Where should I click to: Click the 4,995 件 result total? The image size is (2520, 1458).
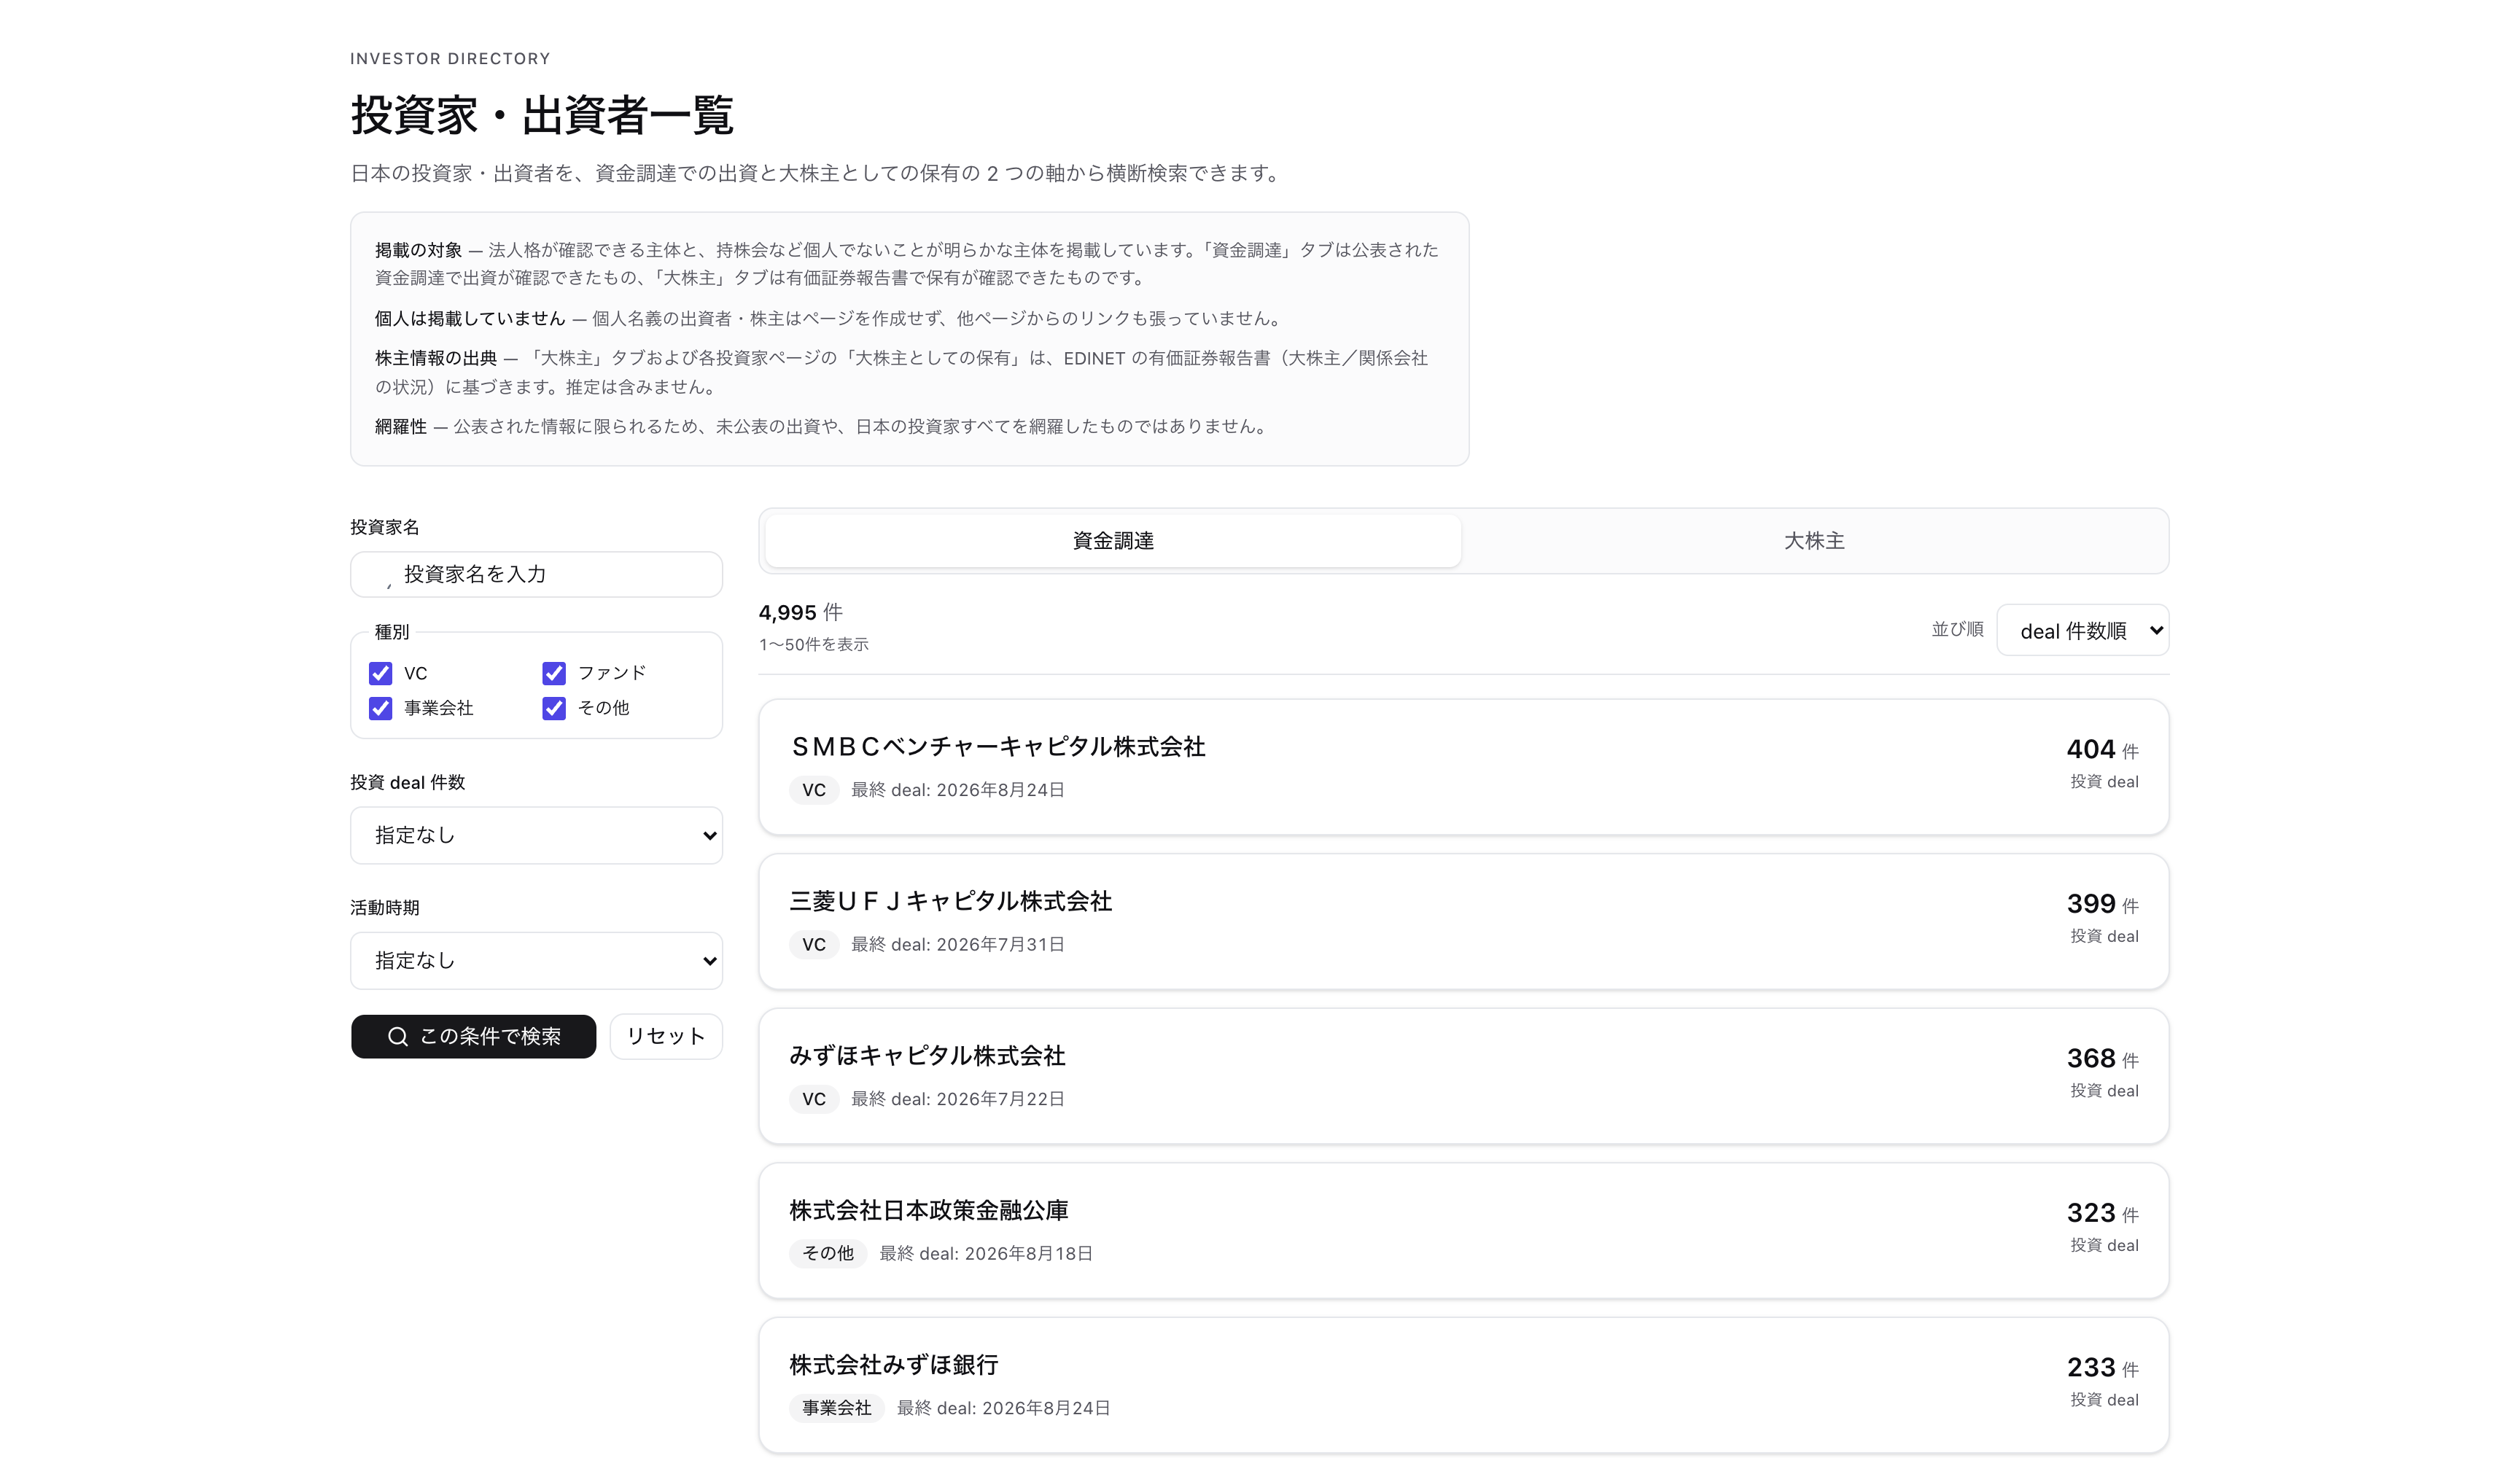point(800,612)
